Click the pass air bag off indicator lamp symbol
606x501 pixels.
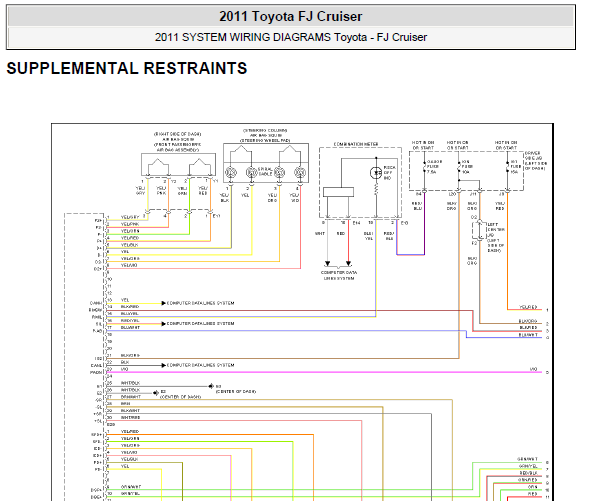point(376,172)
